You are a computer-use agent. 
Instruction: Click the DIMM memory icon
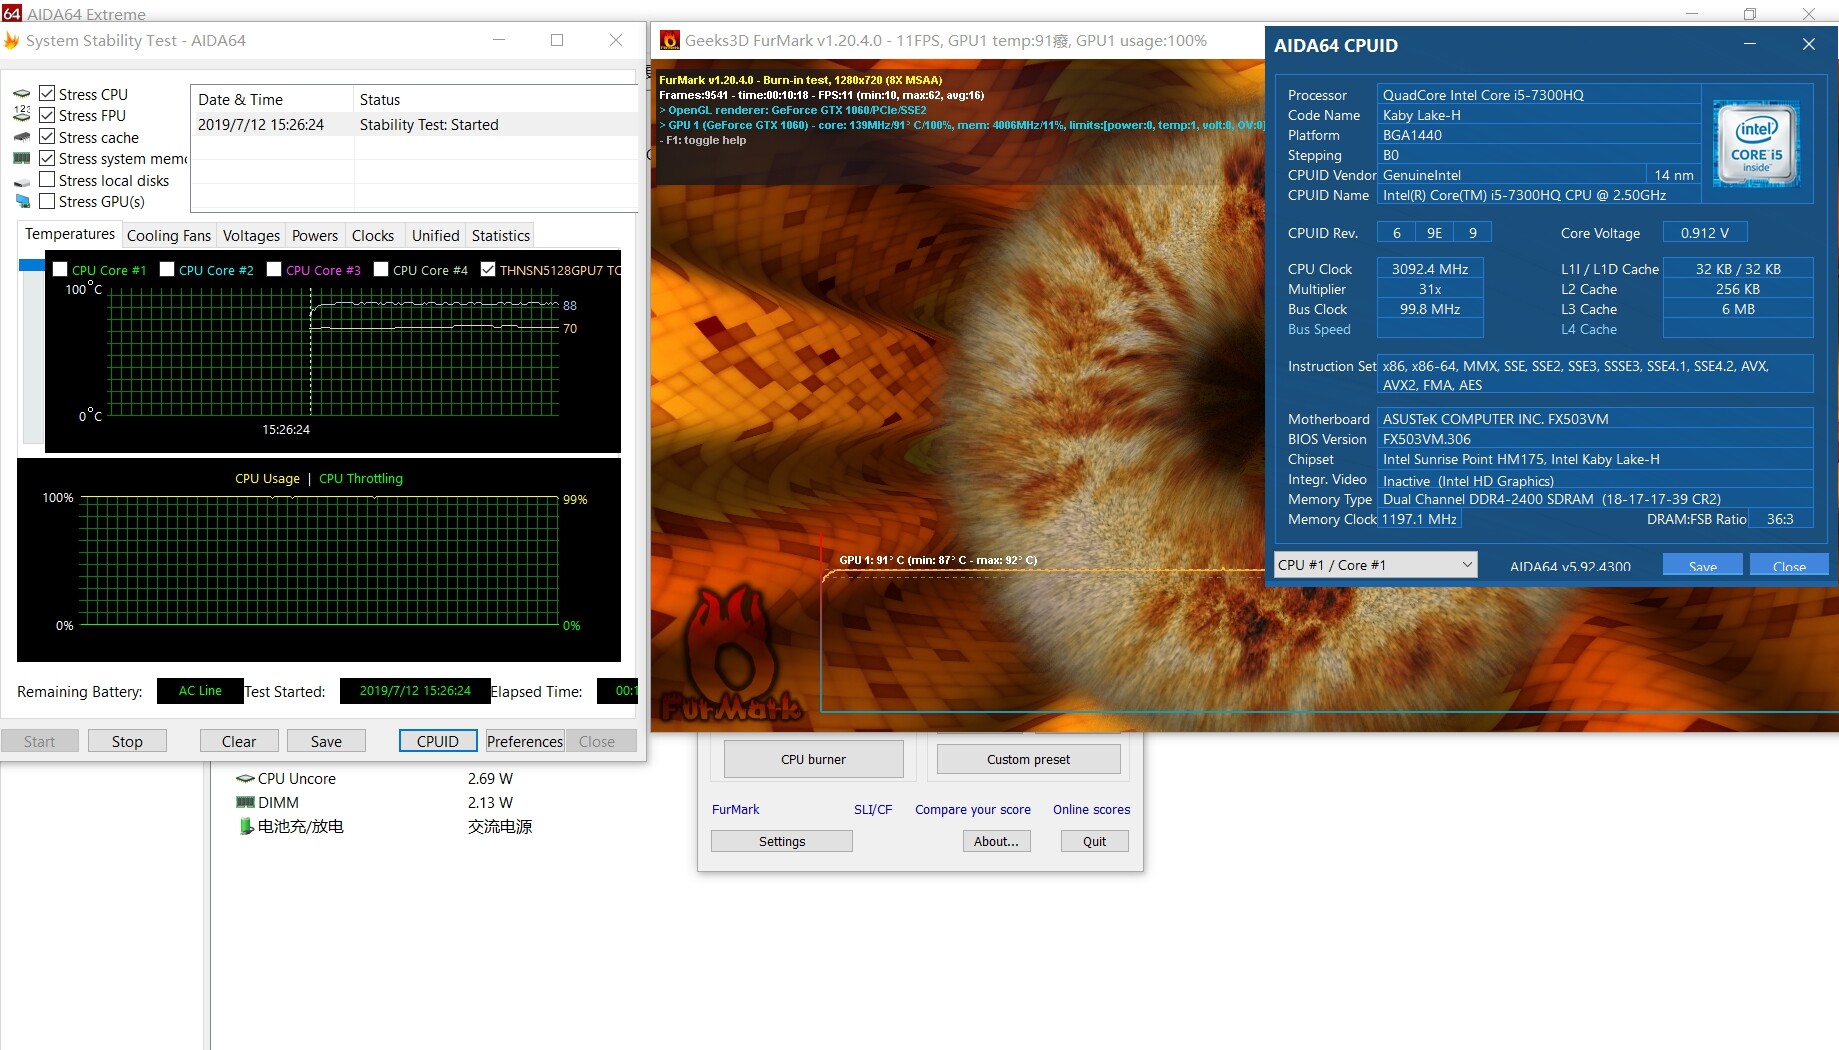pyautogui.click(x=245, y=802)
